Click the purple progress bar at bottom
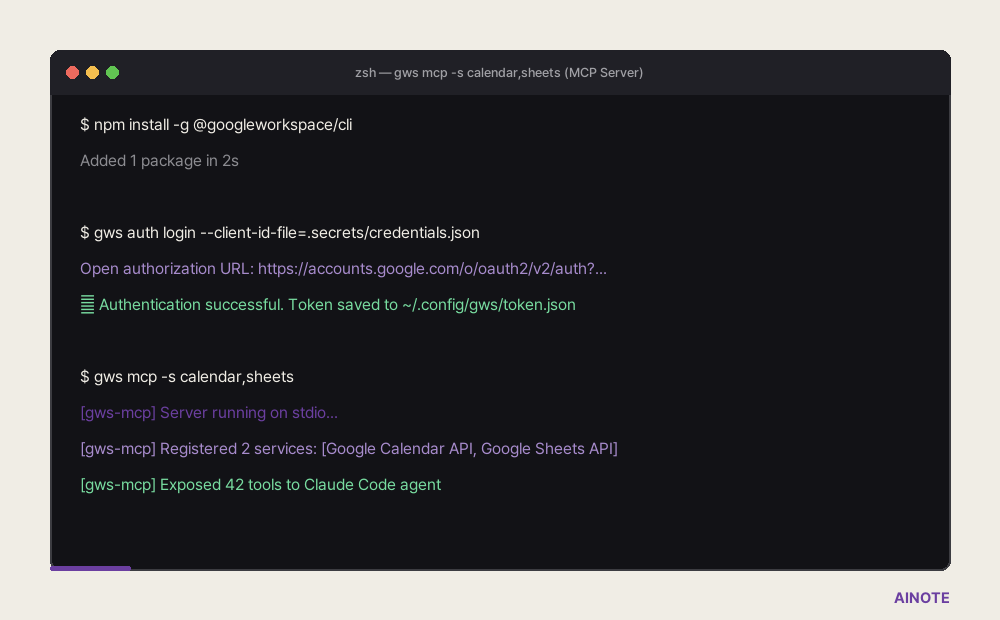Image resolution: width=1000 pixels, height=620 pixels. [x=91, y=568]
